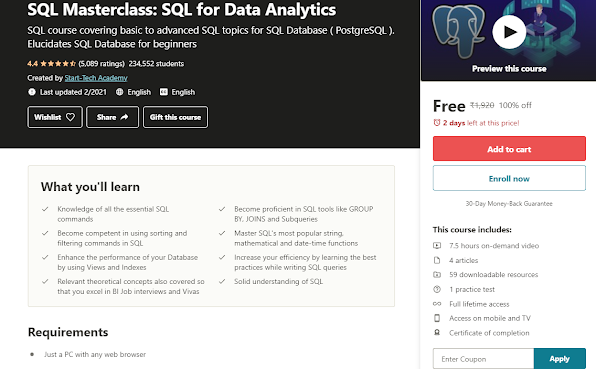Screen dimensions: 596x369
Task: Click the last updated badge icon
Action: point(32,92)
